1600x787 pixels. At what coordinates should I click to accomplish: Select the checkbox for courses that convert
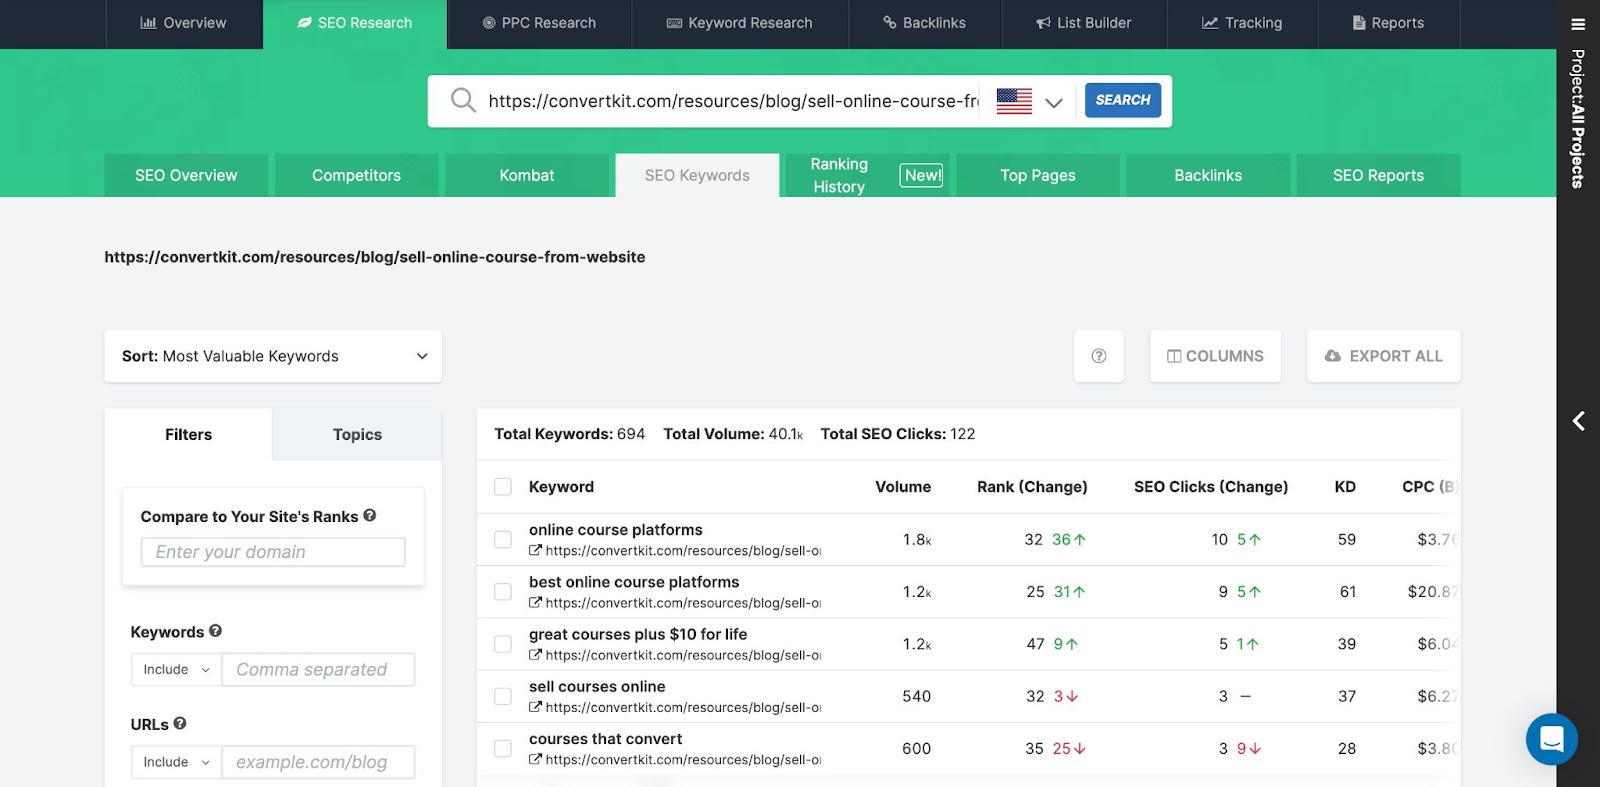503,748
